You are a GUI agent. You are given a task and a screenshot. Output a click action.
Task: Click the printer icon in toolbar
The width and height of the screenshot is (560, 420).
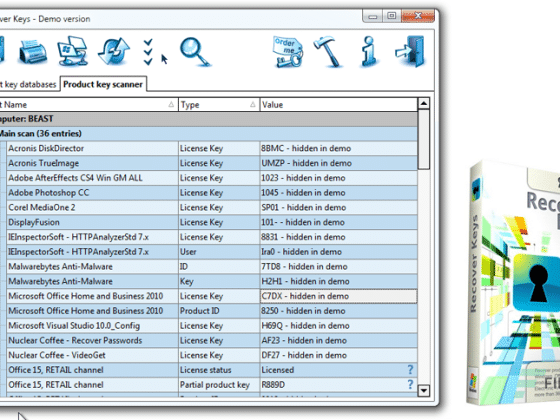click(33, 52)
